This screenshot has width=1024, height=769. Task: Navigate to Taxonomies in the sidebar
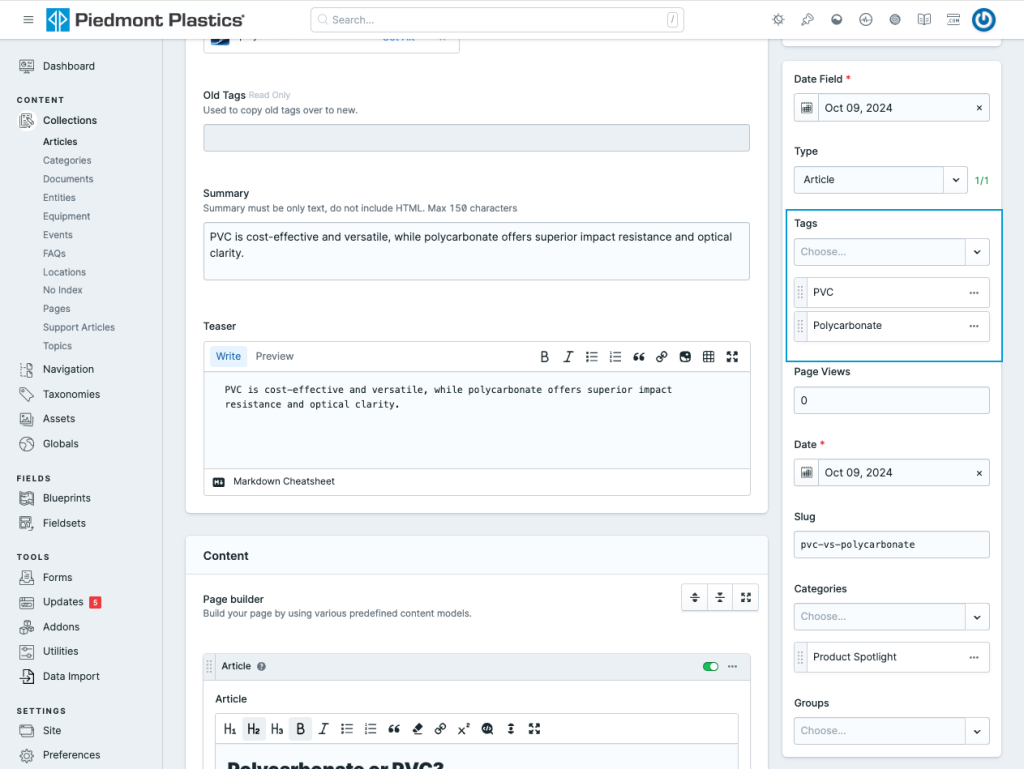coord(73,394)
